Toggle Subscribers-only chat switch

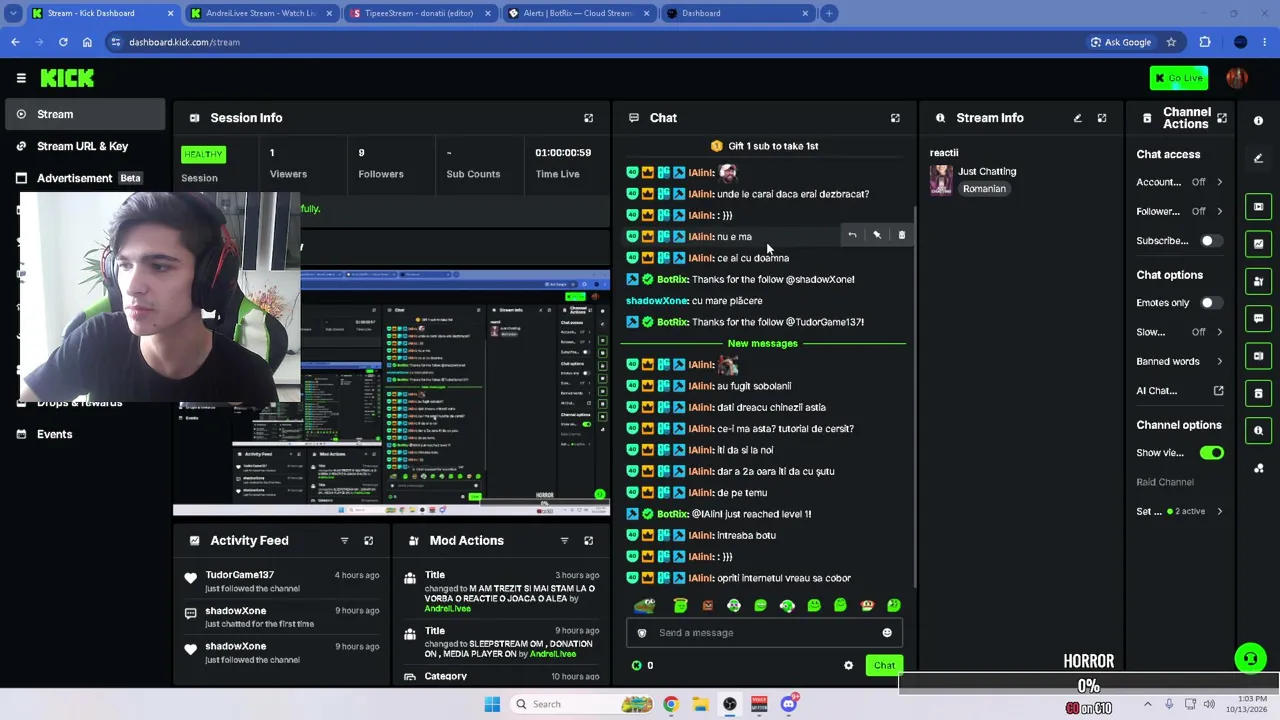pyautogui.click(x=1211, y=241)
